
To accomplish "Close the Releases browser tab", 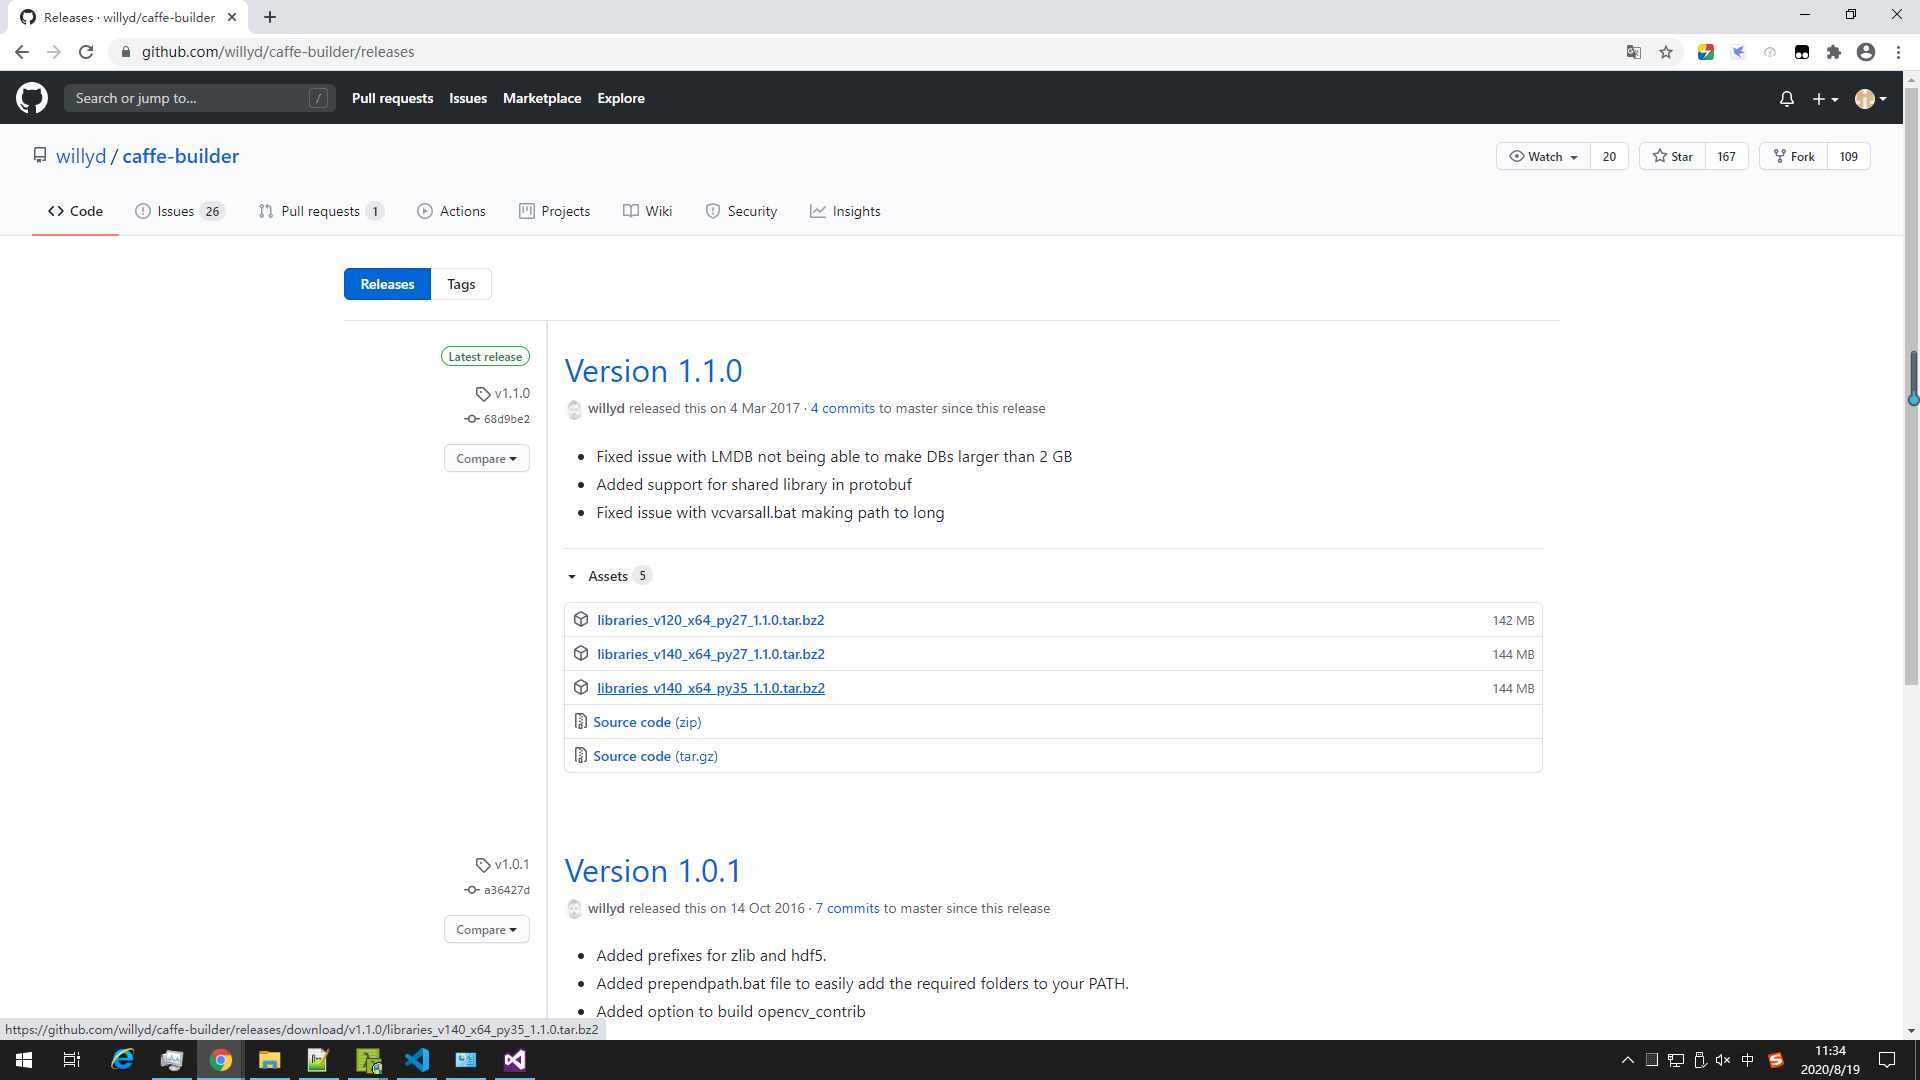I will click(232, 17).
